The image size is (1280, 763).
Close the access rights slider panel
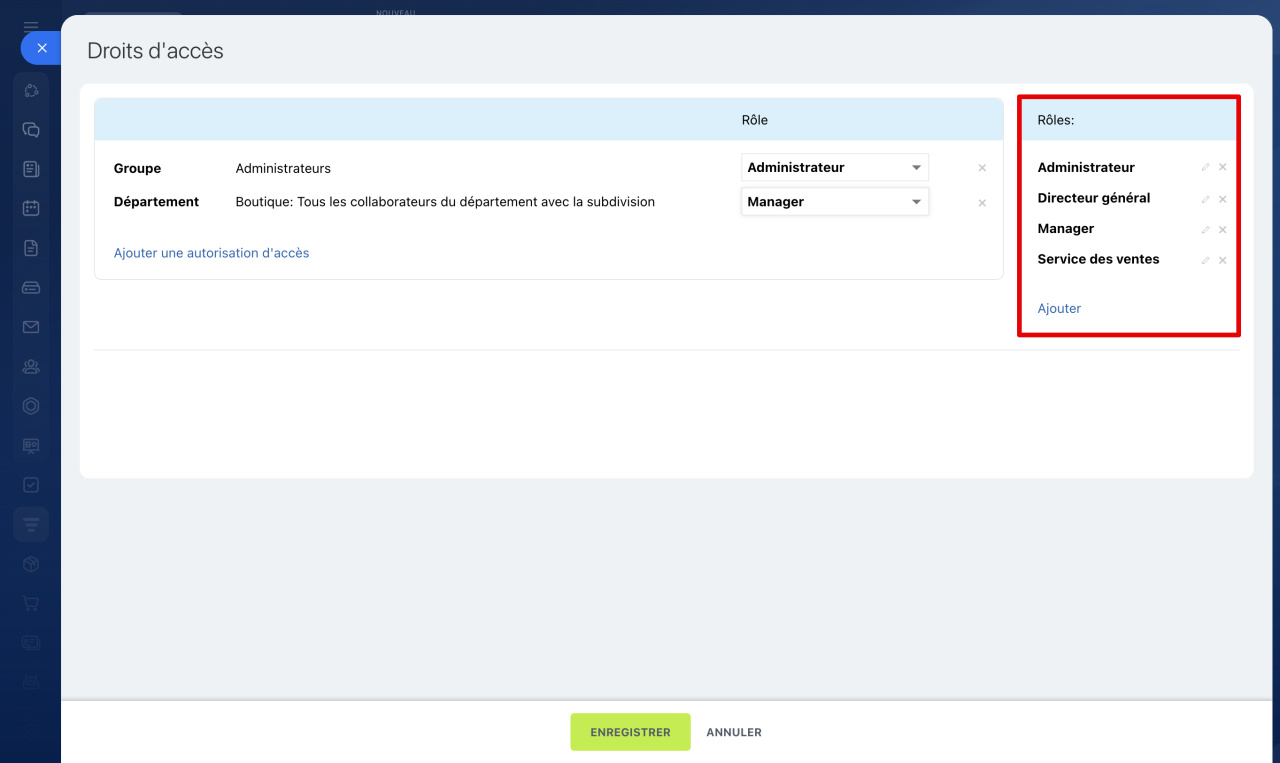point(41,48)
